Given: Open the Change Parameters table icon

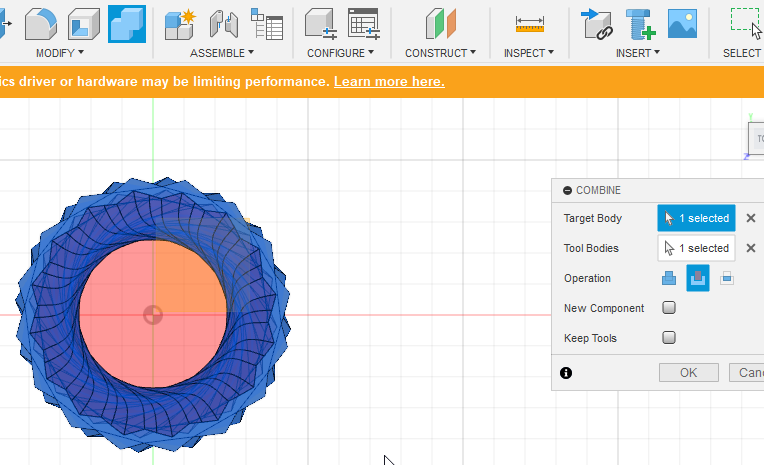Looking at the screenshot, I should coord(362,23).
